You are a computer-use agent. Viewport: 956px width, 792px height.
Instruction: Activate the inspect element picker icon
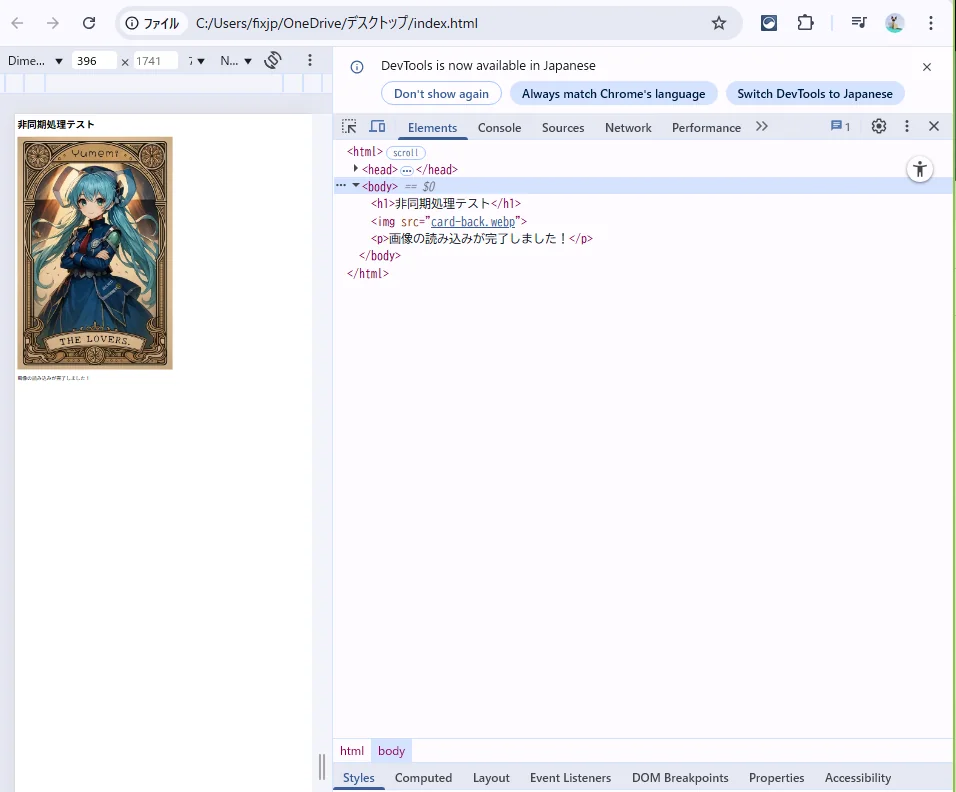pyautogui.click(x=349, y=127)
